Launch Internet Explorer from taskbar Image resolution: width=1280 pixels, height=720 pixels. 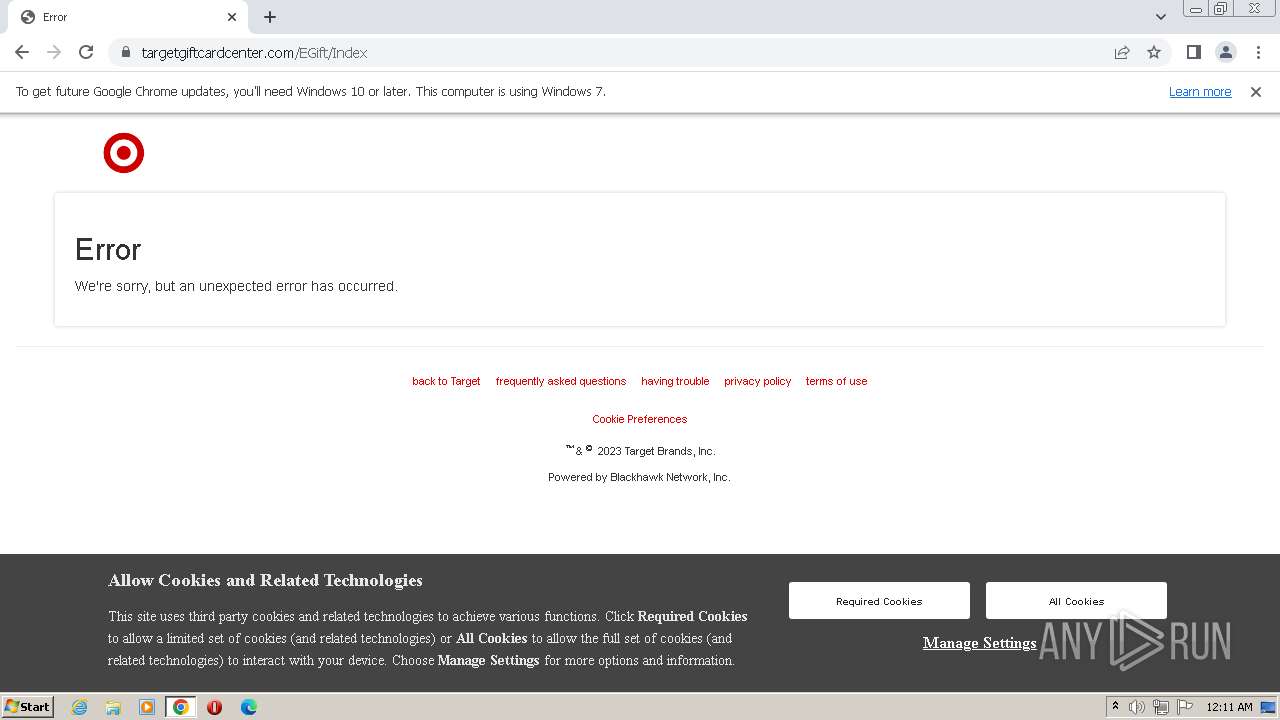pyautogui.click(x=80, y=707)
